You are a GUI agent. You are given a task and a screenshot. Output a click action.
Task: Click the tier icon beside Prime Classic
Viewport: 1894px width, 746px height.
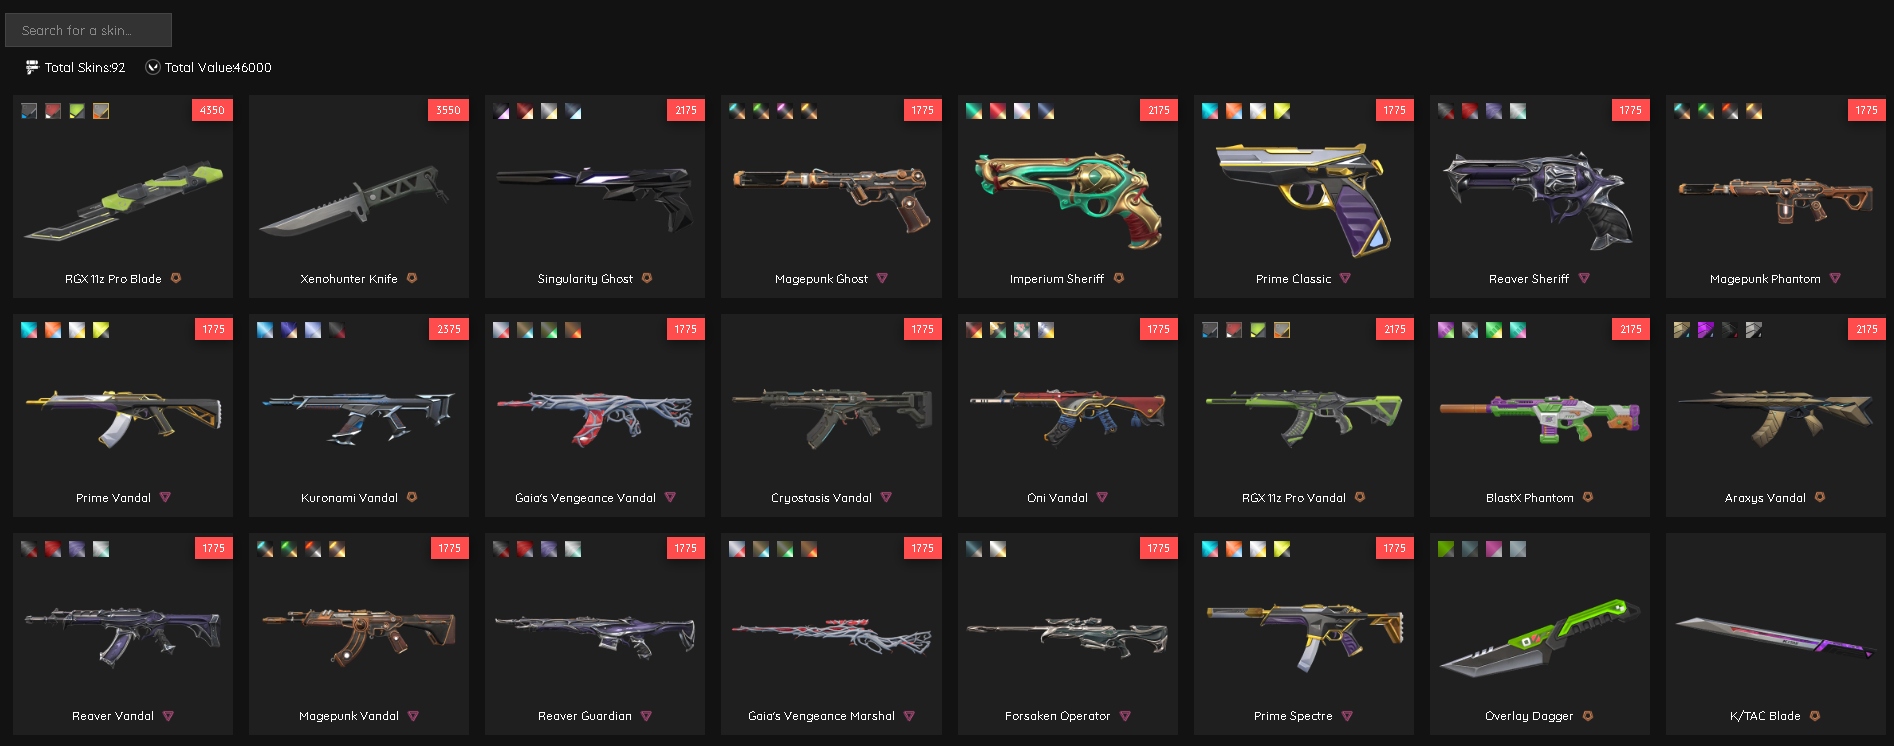click(1345, 278)
